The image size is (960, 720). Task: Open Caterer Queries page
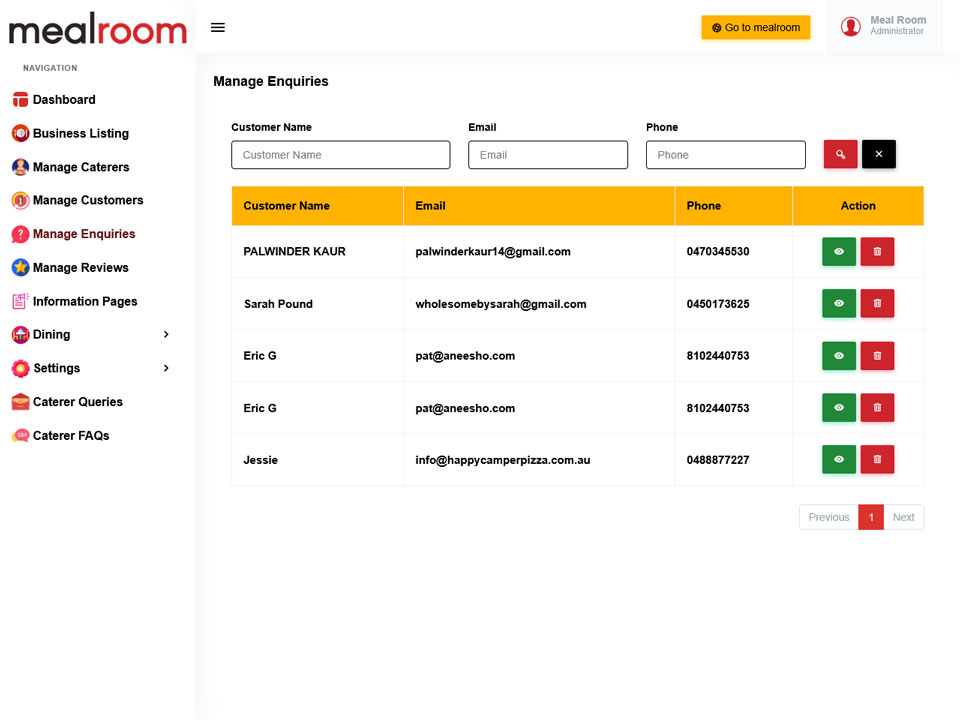pyautogui.click(x=78, y=402)
